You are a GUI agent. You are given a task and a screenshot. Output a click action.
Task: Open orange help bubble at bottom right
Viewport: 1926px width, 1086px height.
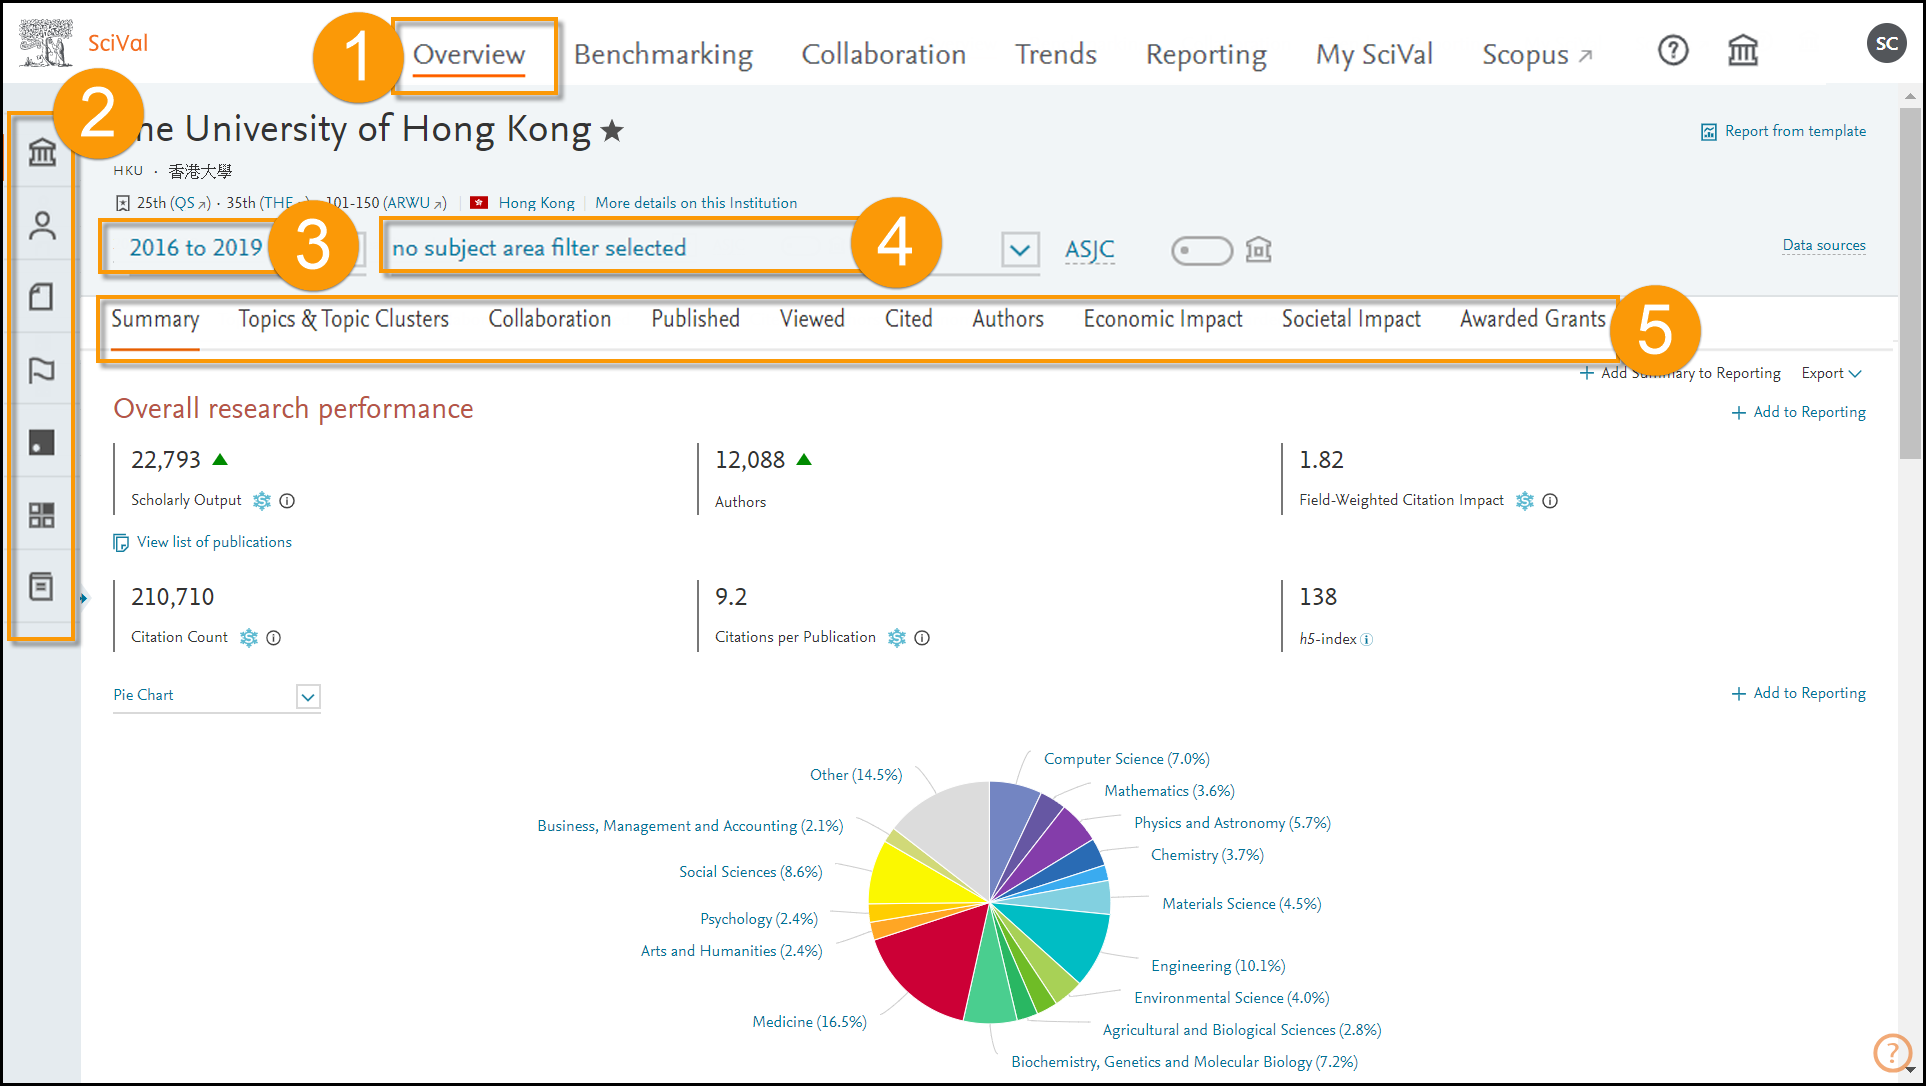click(1892, 1052)
